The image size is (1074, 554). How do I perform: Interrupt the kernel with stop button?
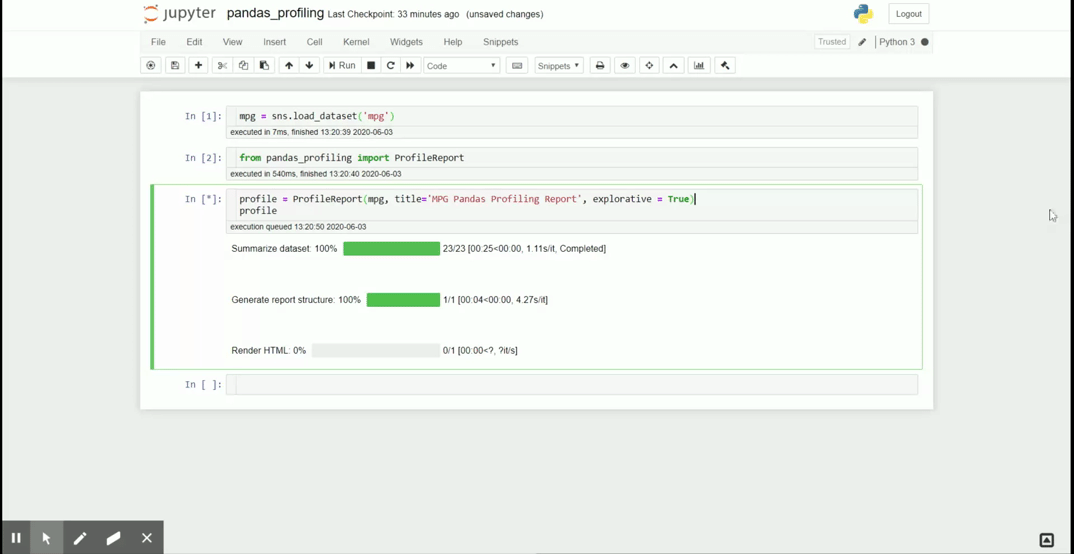point(371,66)
